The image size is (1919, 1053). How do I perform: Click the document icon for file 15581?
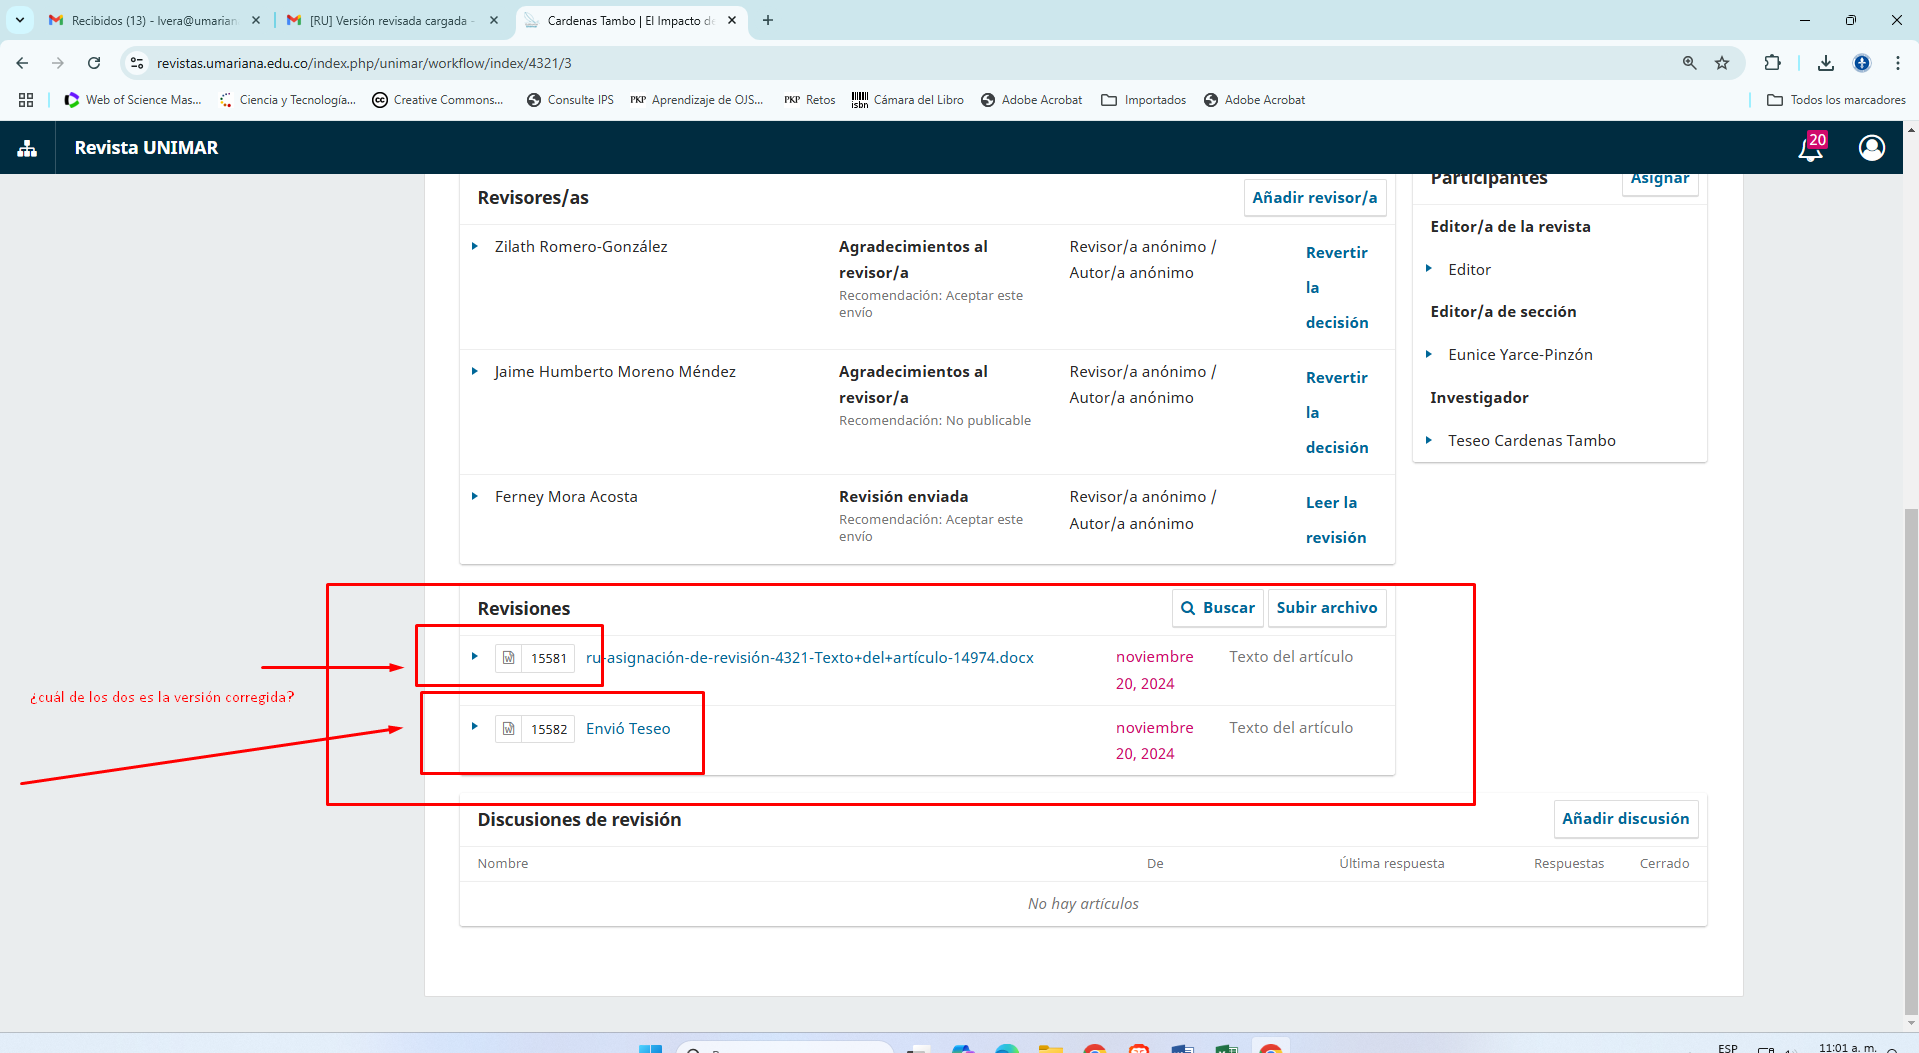point(509,658)
